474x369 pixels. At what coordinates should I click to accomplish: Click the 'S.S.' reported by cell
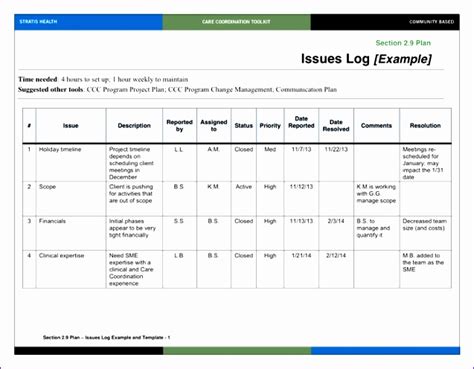click(x=179, y=233)
